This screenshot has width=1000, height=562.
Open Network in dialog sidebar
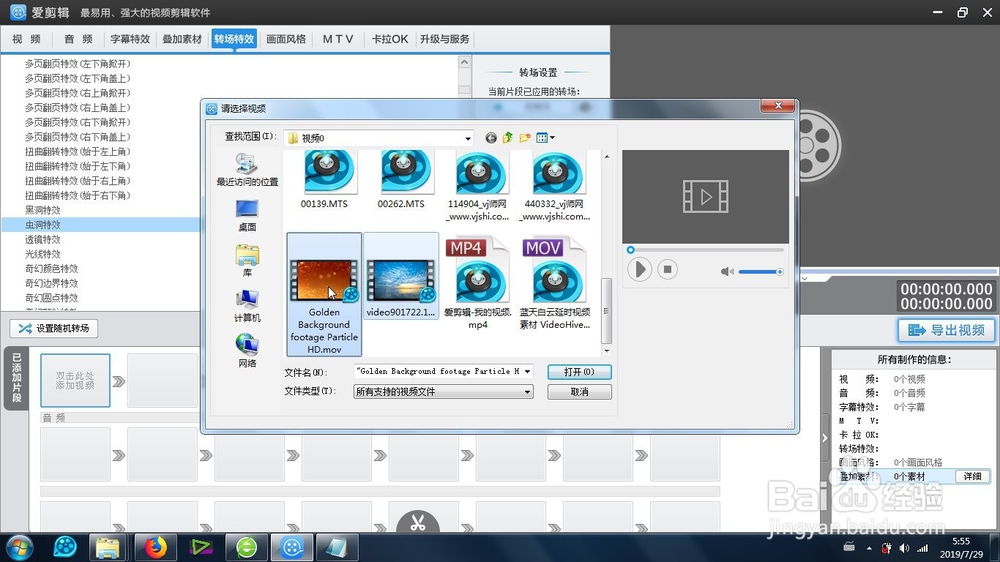pos(247,351)
